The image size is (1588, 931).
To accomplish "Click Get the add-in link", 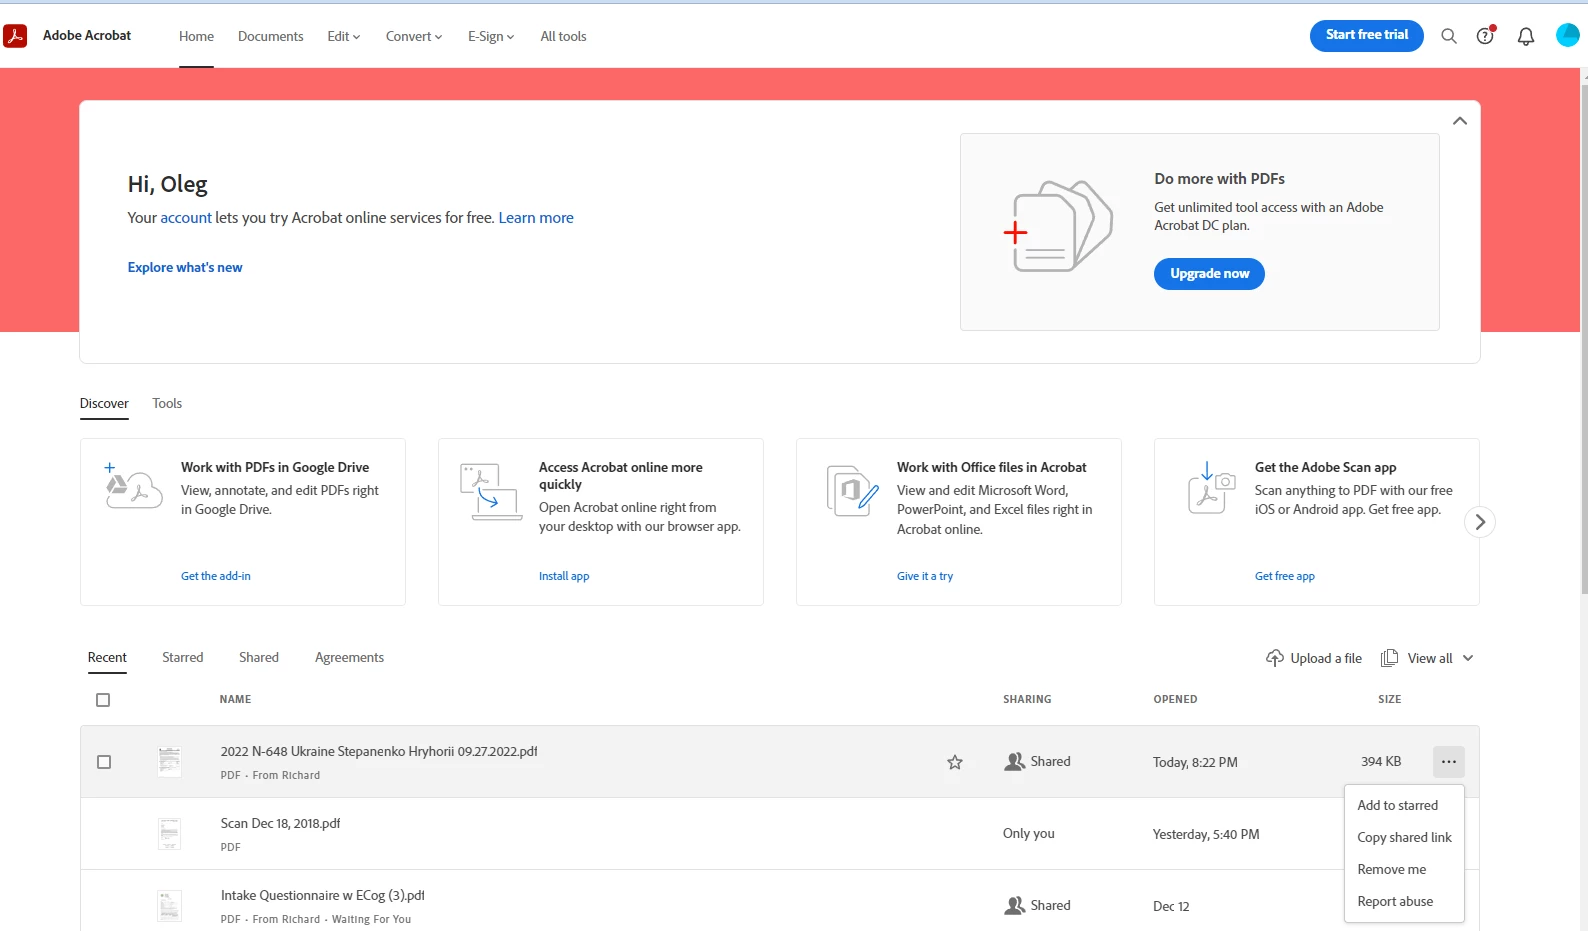I will (x=216, y=576).
